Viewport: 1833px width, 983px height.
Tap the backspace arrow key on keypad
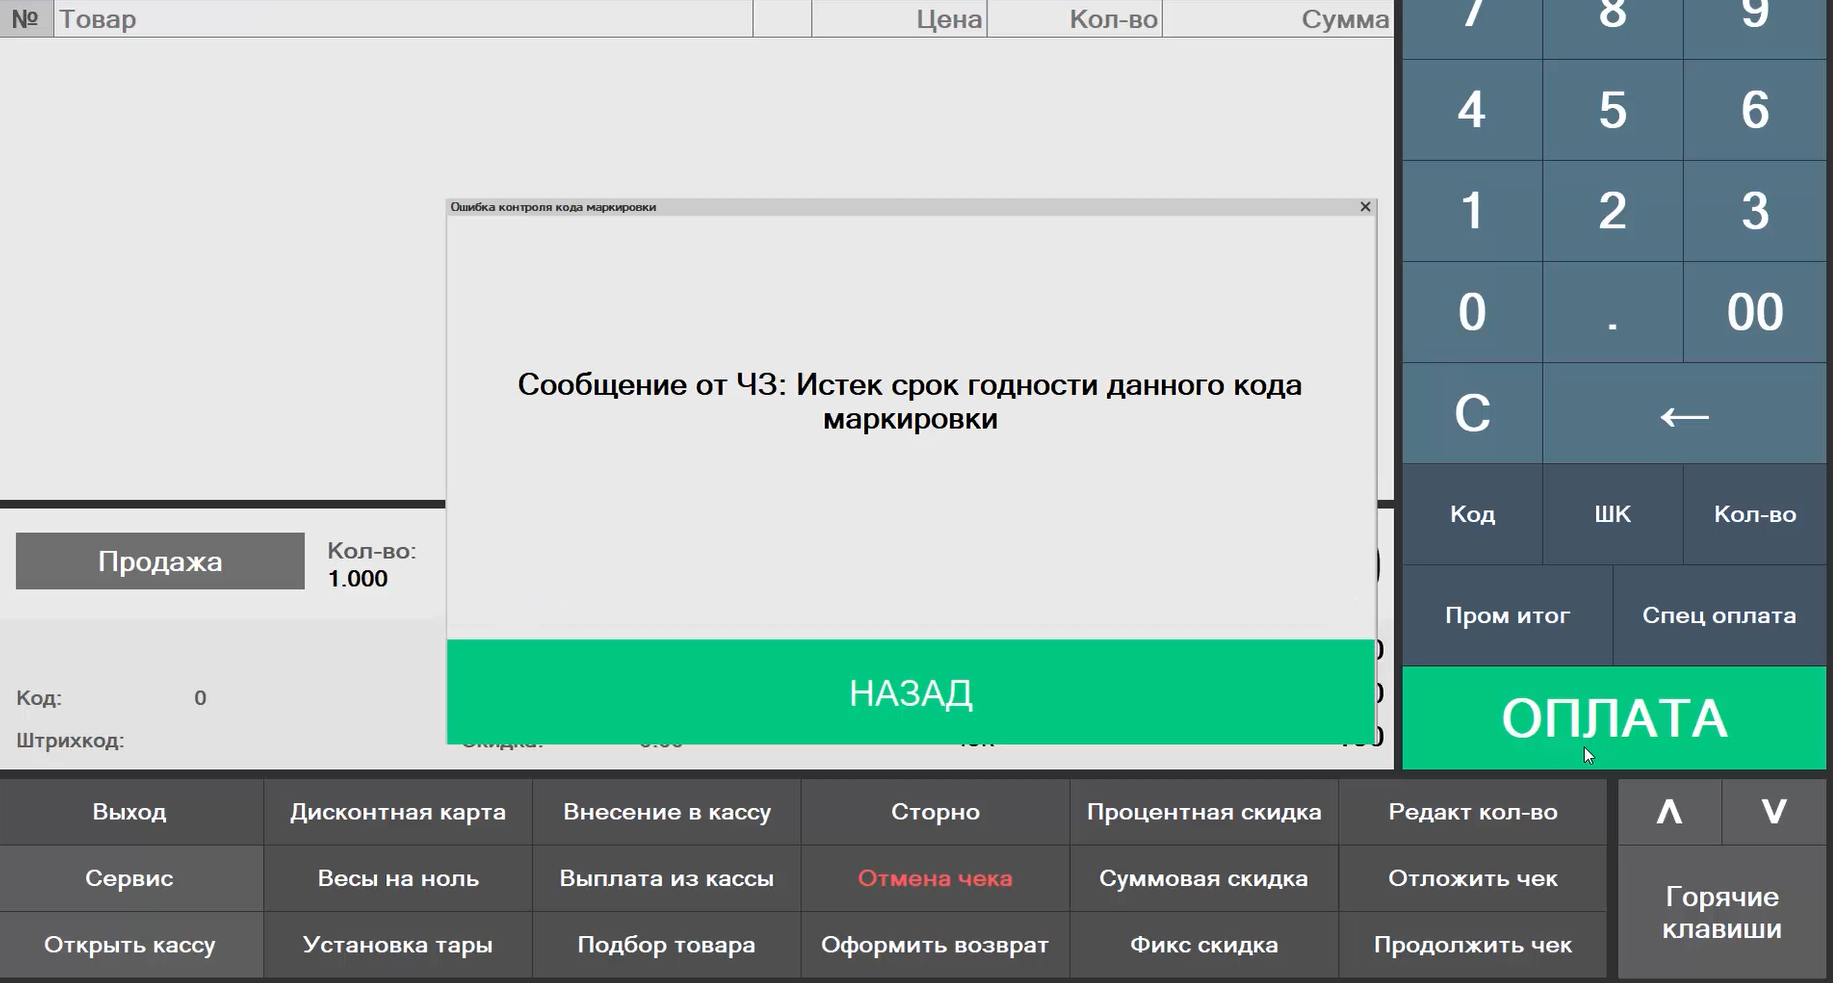coord(1684,413)
